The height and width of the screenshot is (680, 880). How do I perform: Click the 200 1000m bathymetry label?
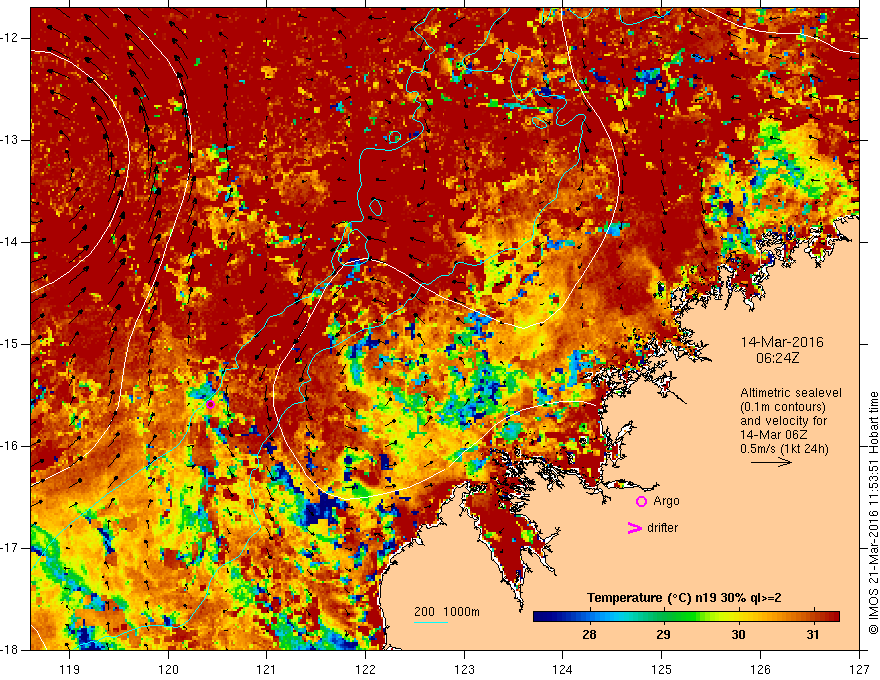[x=447, y=612]
